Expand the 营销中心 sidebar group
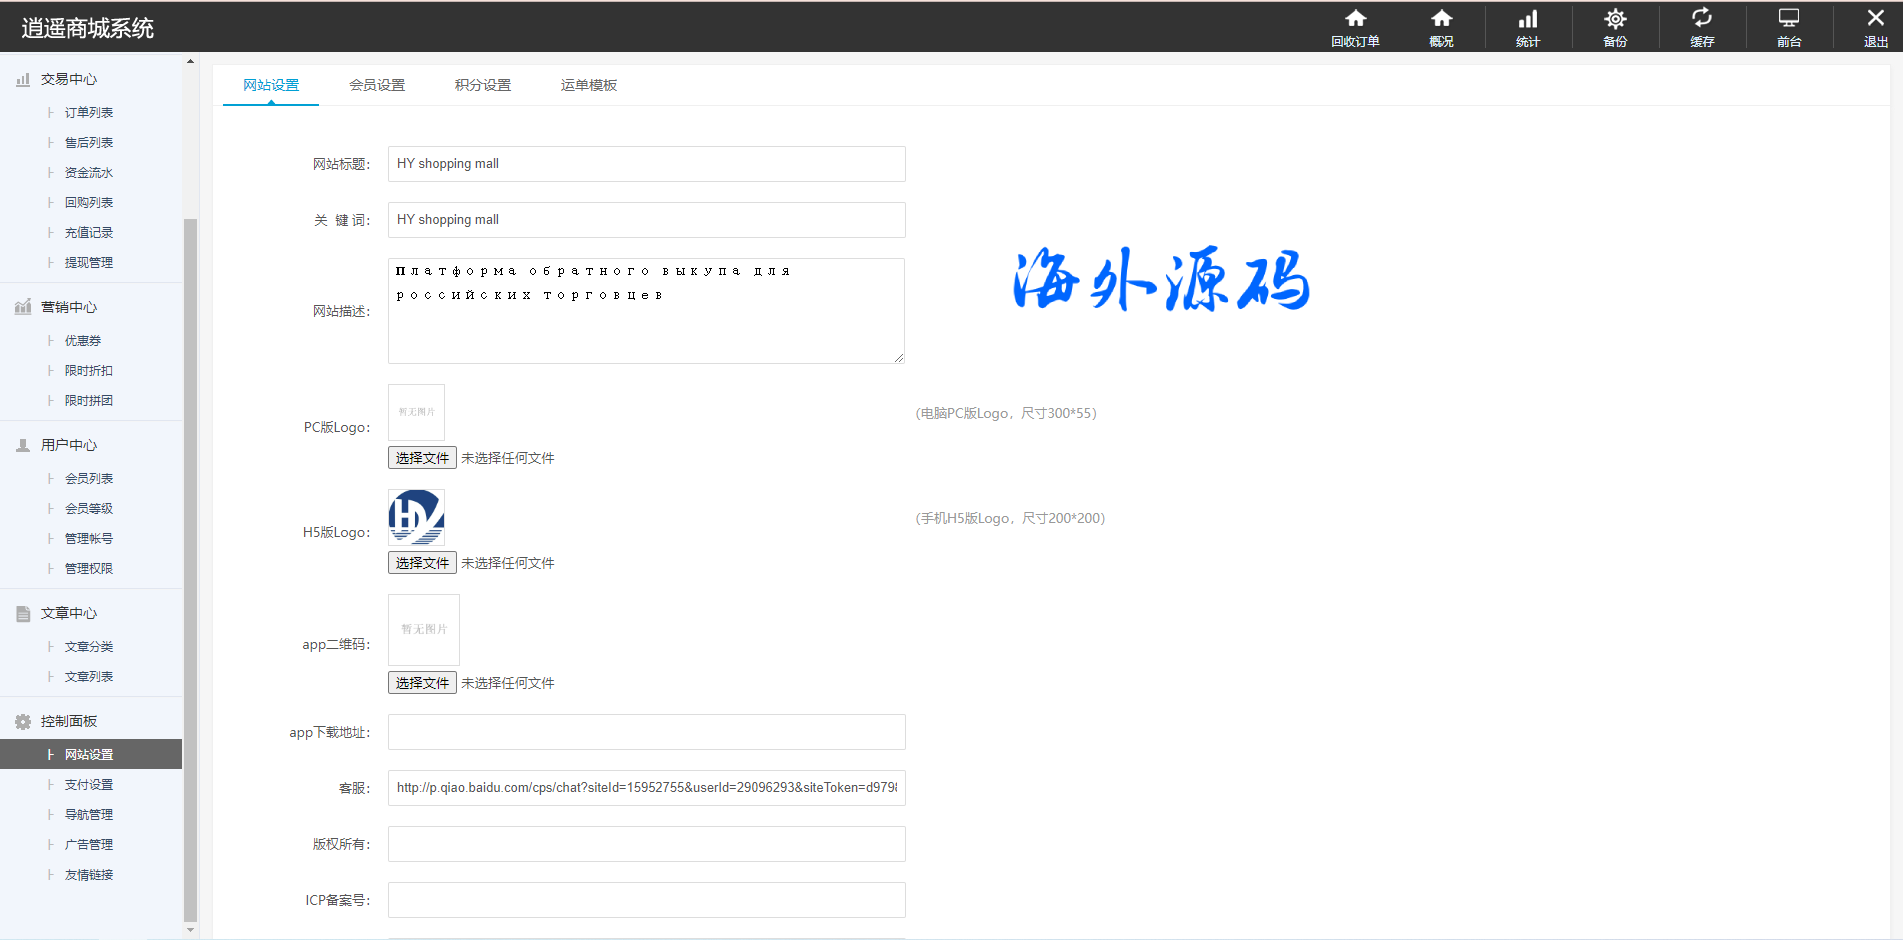 coord(69,307)
